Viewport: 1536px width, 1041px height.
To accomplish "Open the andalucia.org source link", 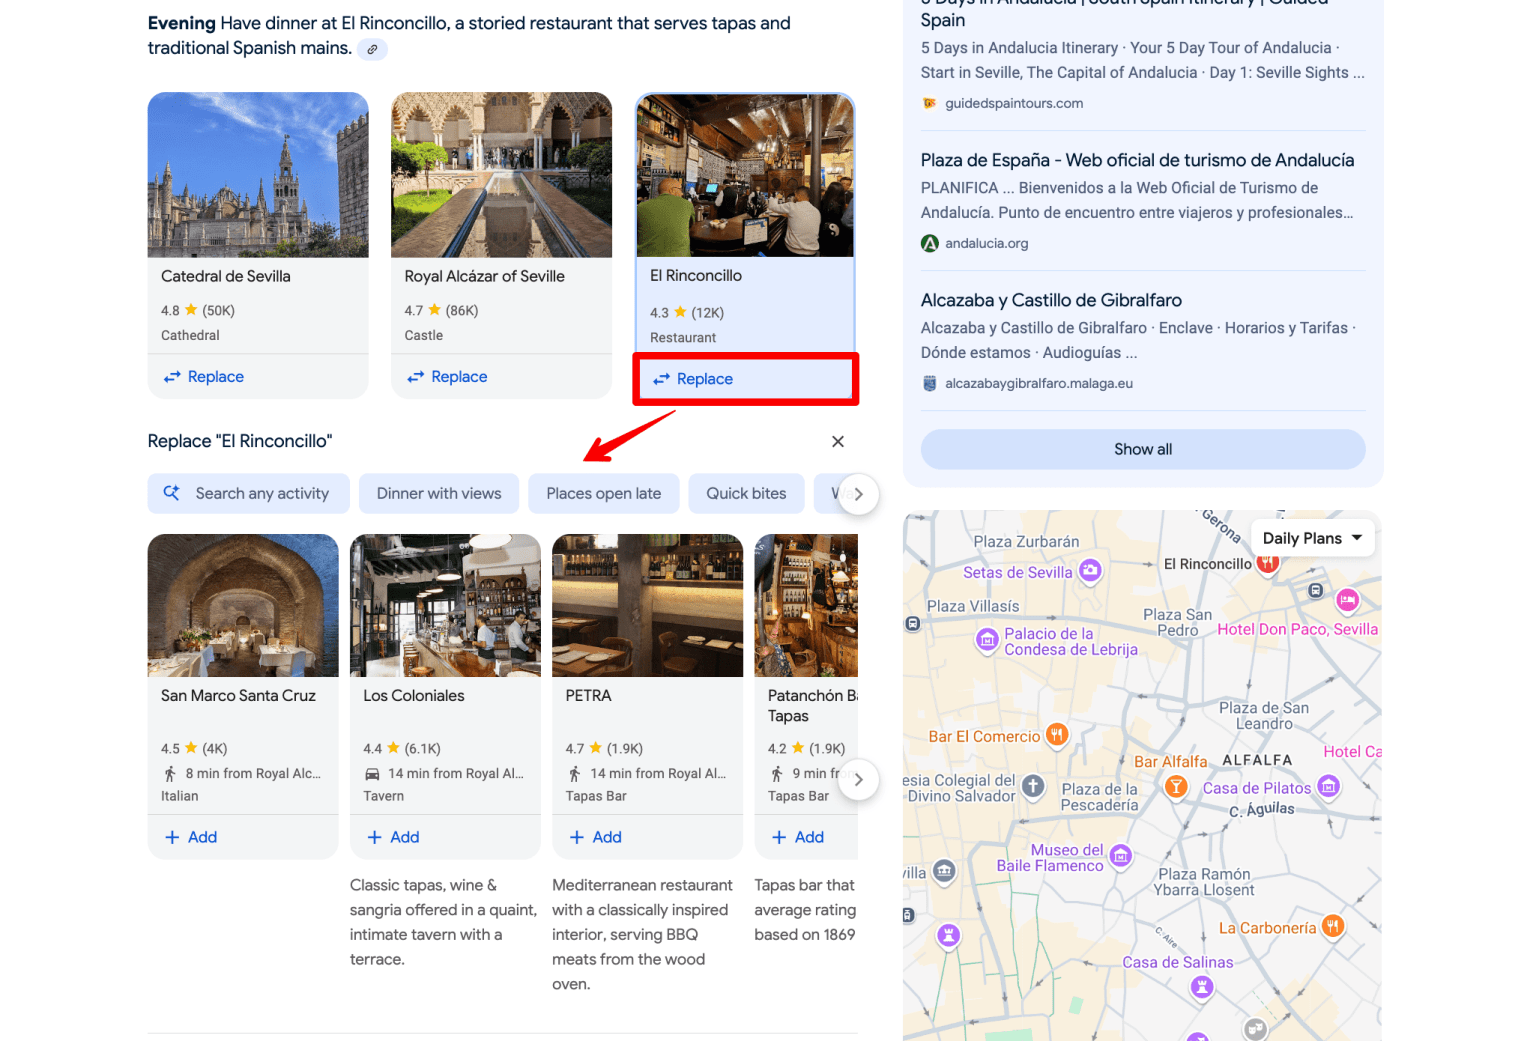I will [x=987, y=243].
